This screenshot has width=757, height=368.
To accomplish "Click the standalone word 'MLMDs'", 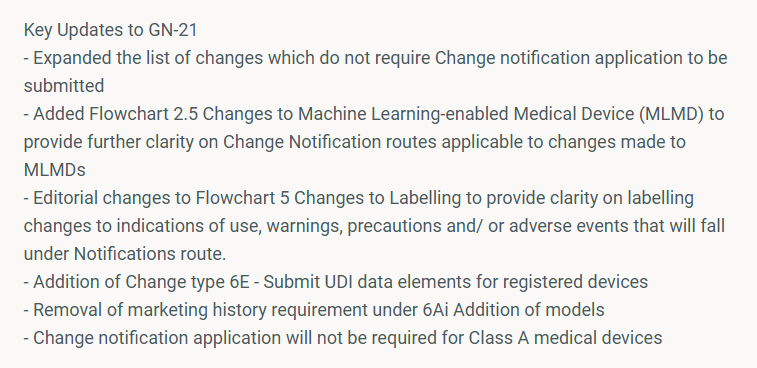I will 55,170.
